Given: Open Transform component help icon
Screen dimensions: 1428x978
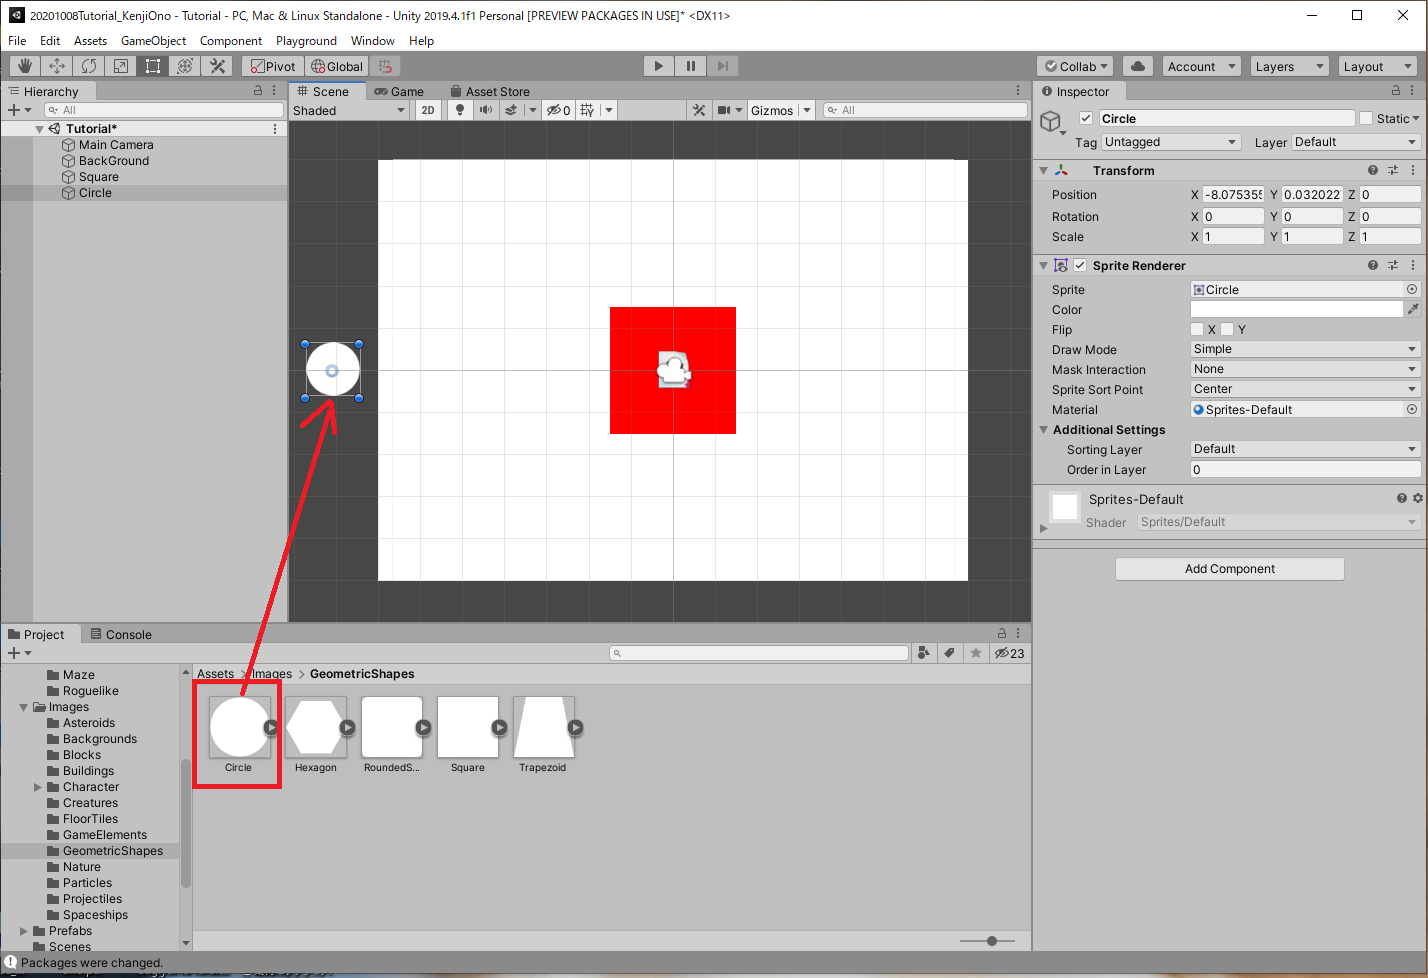Looking at the screenshot, I should point(1373,170).
